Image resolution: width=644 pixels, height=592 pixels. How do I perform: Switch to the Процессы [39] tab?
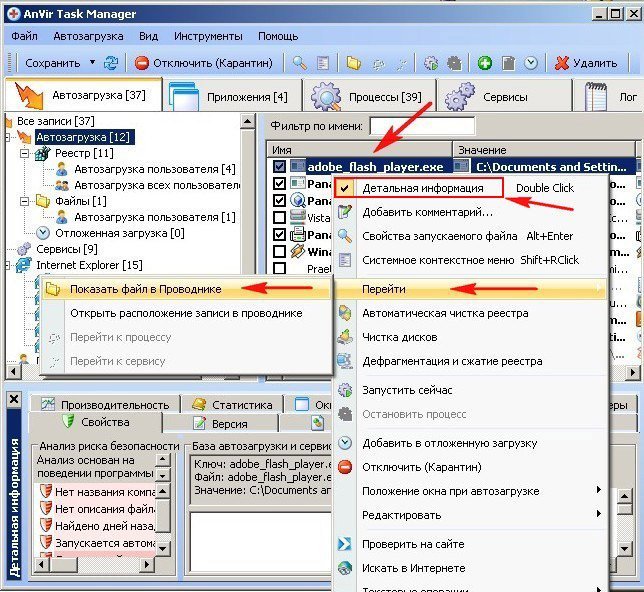pyautogui.click(x=369, y=96)
